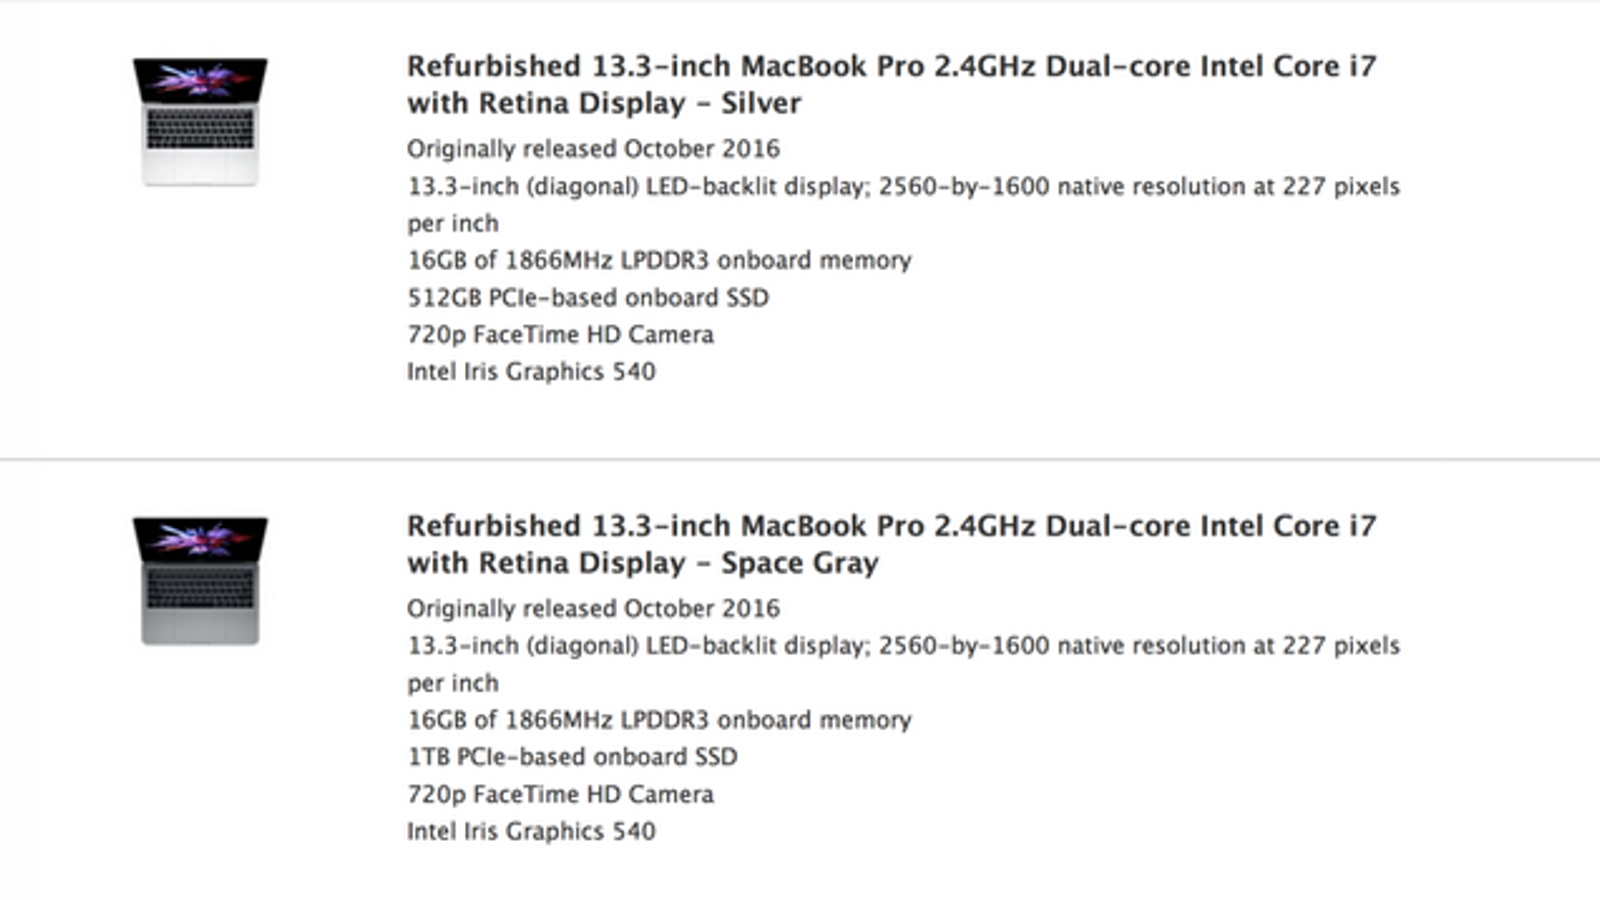Click the "per inch" text in Space Gray listing

point(453,683)
